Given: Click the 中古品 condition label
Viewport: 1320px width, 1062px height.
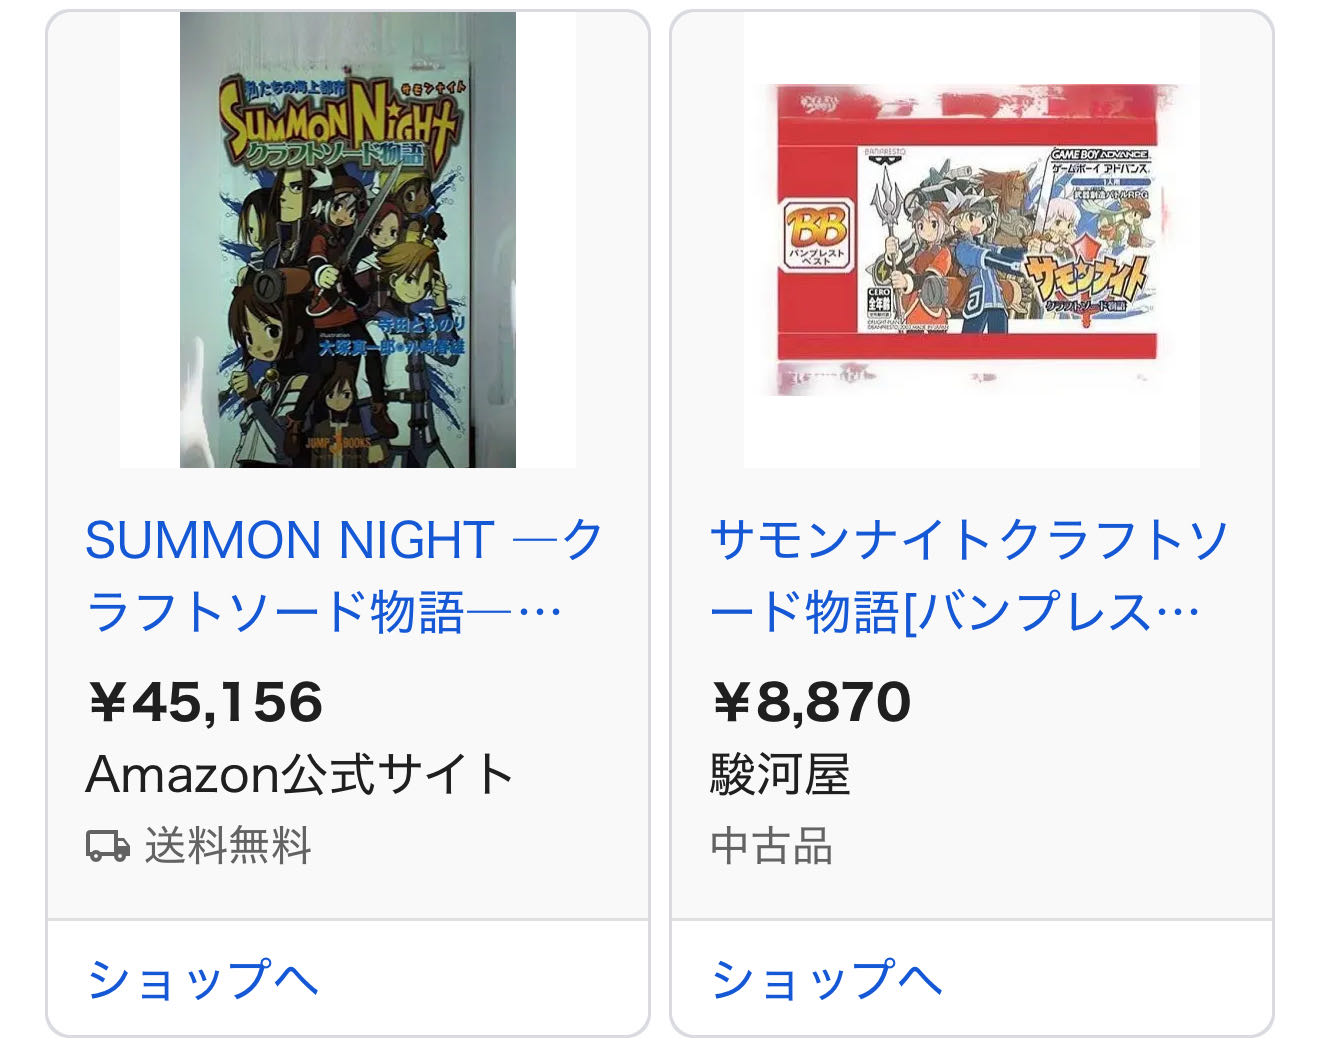Looking at the screenshot, I should point(771,846).
